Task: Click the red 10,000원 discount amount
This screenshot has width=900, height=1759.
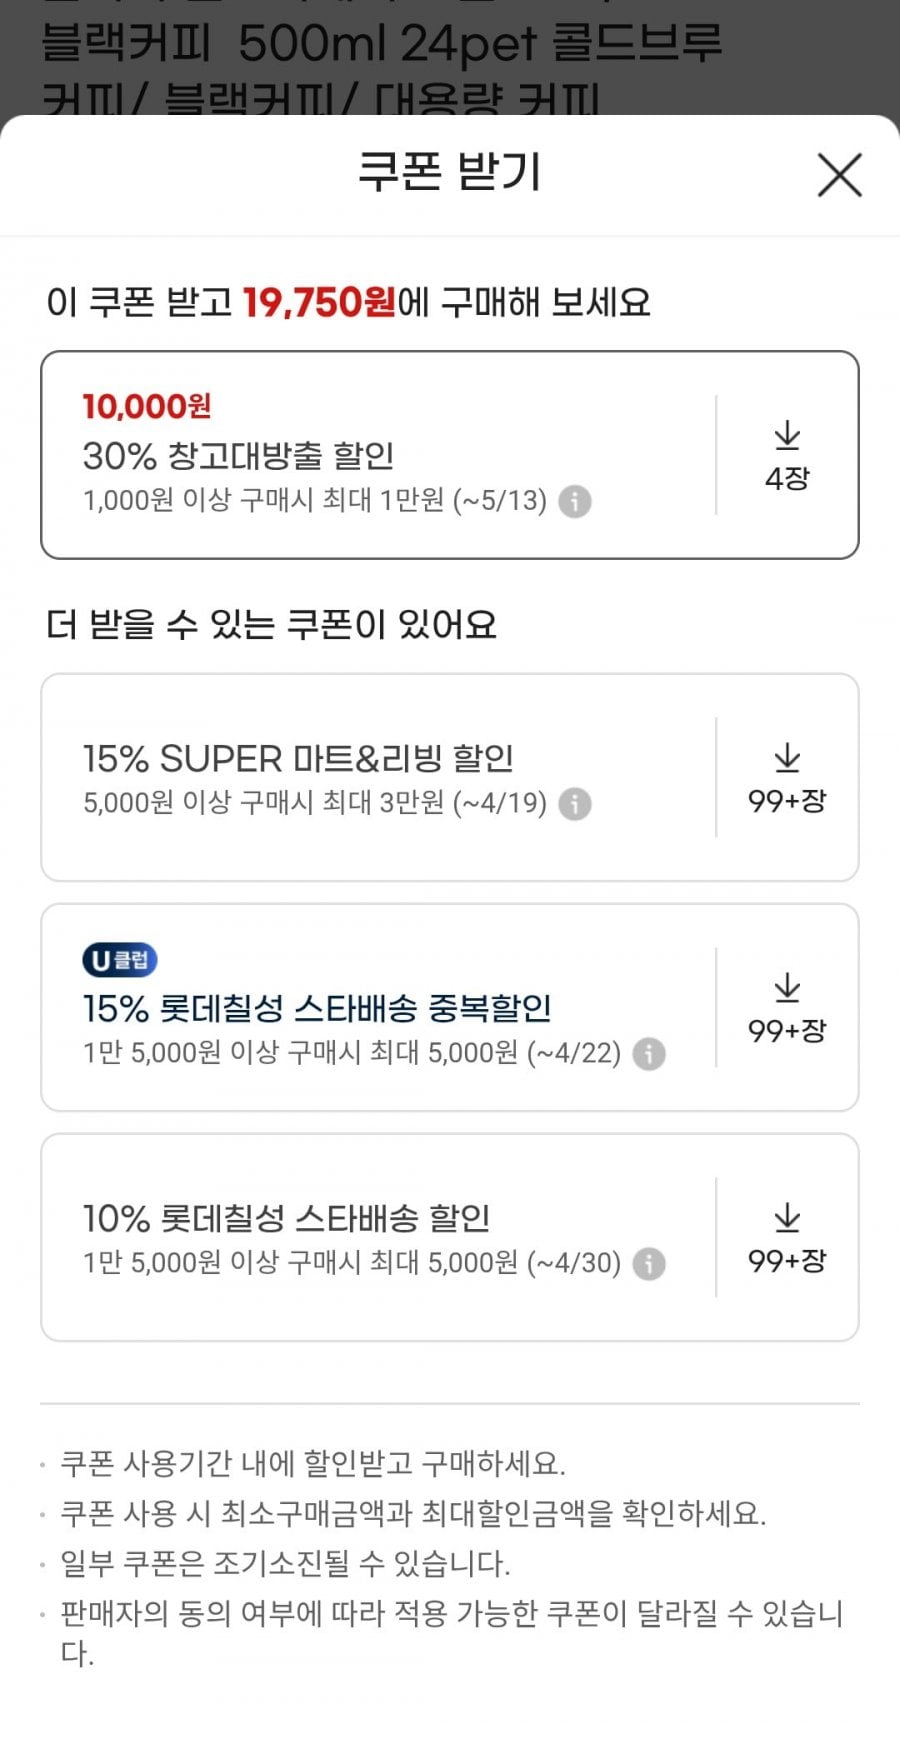Action: tap(147, 406)
